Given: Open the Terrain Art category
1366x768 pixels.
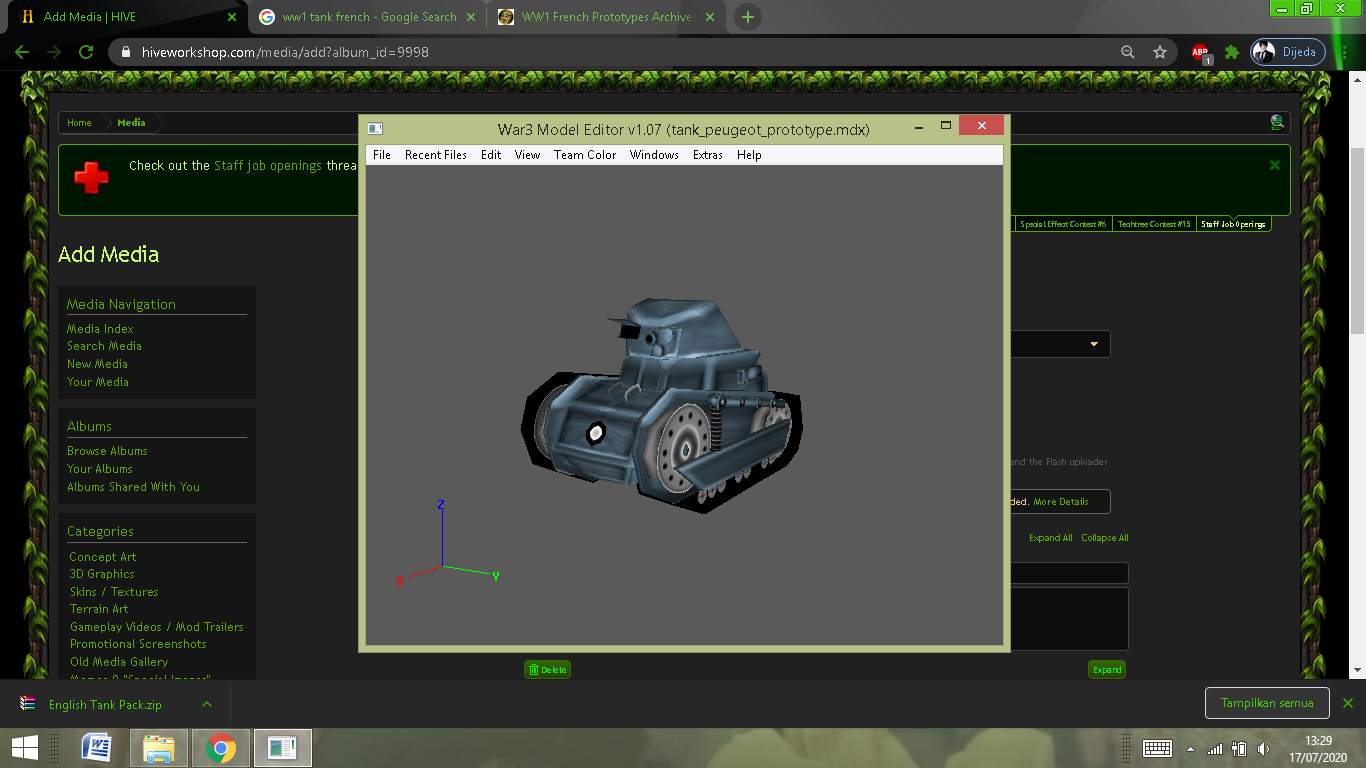Looking at the screenshot, I should [x=99, y=609].
